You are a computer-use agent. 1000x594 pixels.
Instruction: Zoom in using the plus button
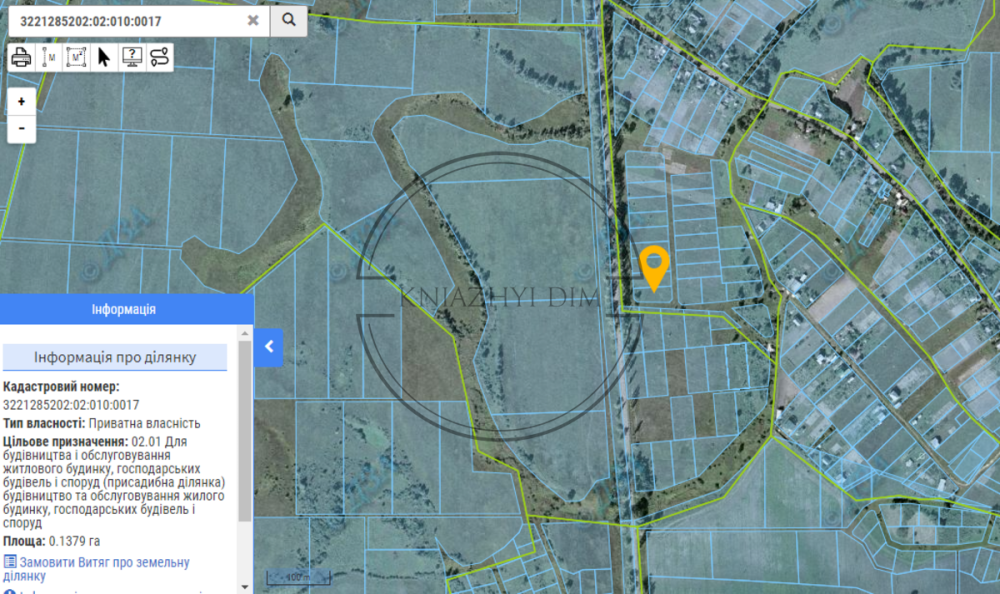21,101
